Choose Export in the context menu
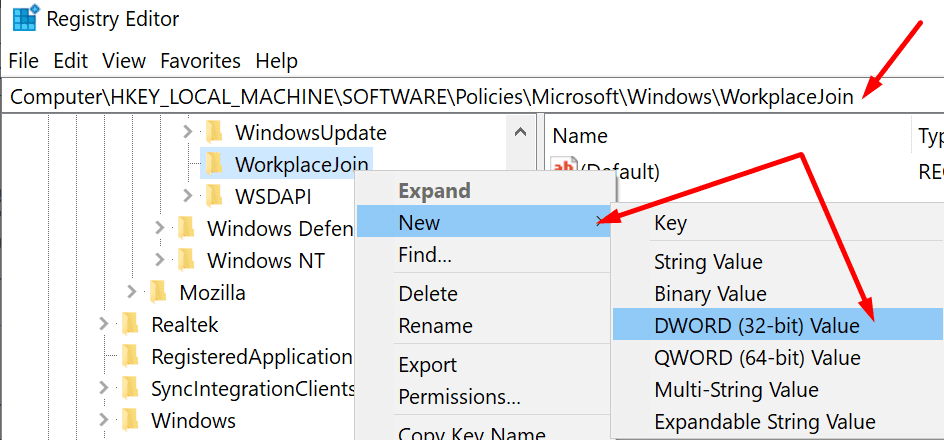944x440 pixels. tap(484, 365)
